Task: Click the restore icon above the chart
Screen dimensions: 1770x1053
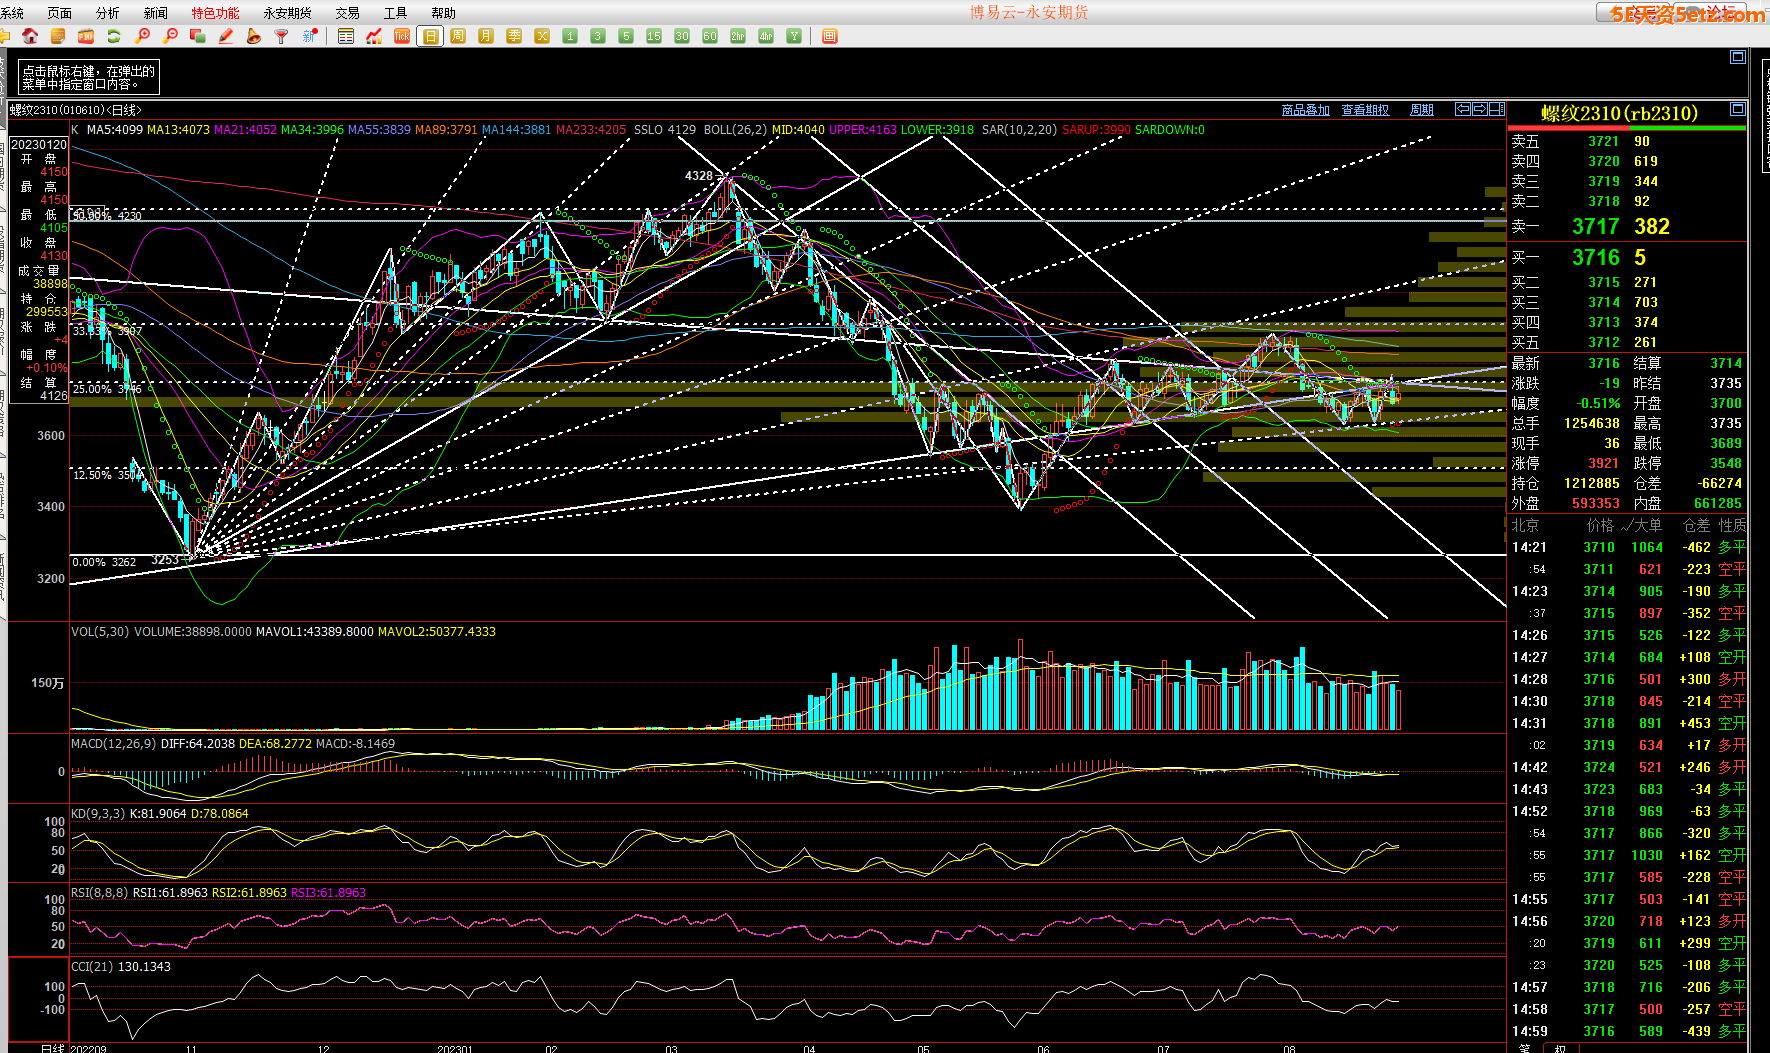Action: click(1738, 57)
